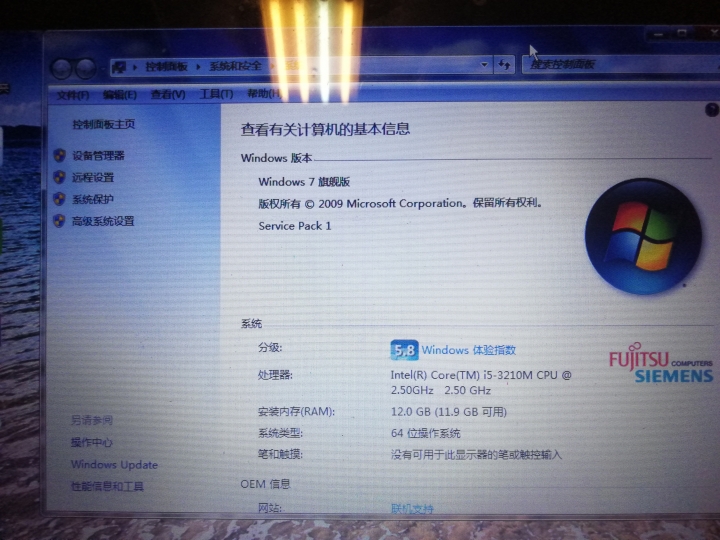The height and width of the screenshot is (540, 720).
Task: Go to 控制面板主页
Action: point(103,124)
